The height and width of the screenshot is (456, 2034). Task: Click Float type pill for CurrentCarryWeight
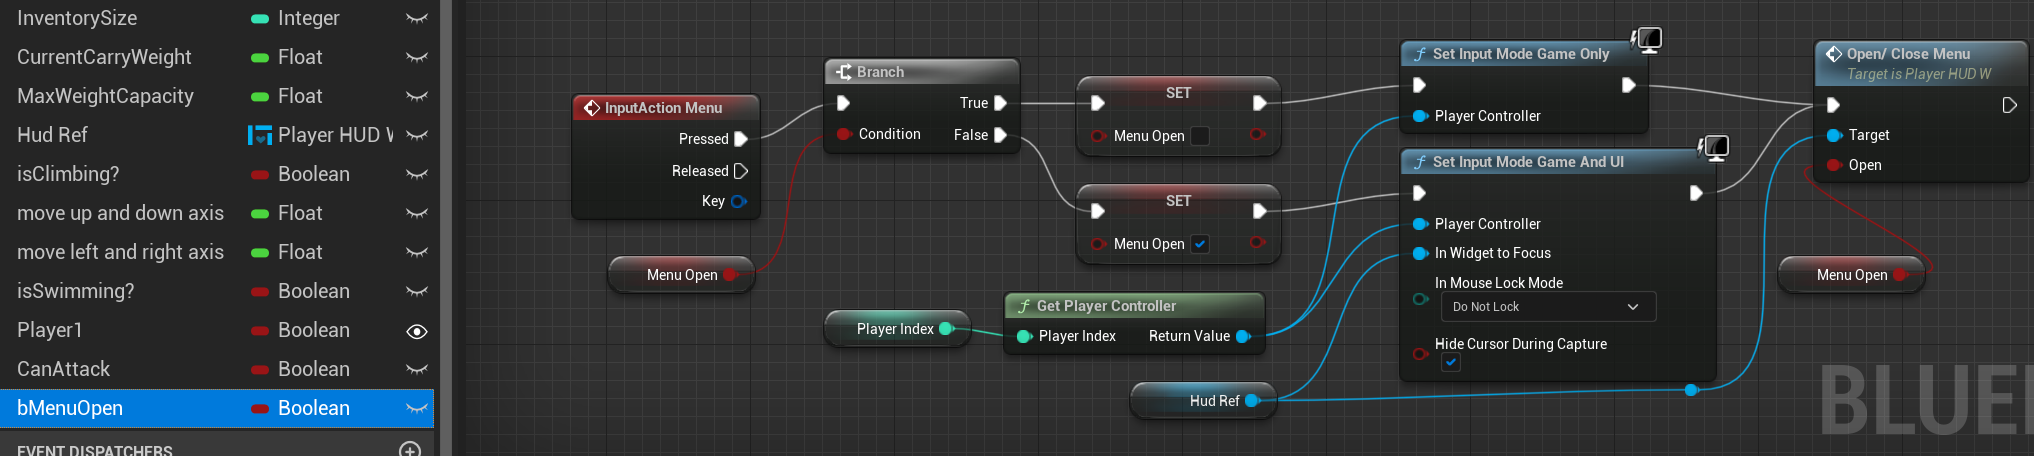[x=260, y=57]
